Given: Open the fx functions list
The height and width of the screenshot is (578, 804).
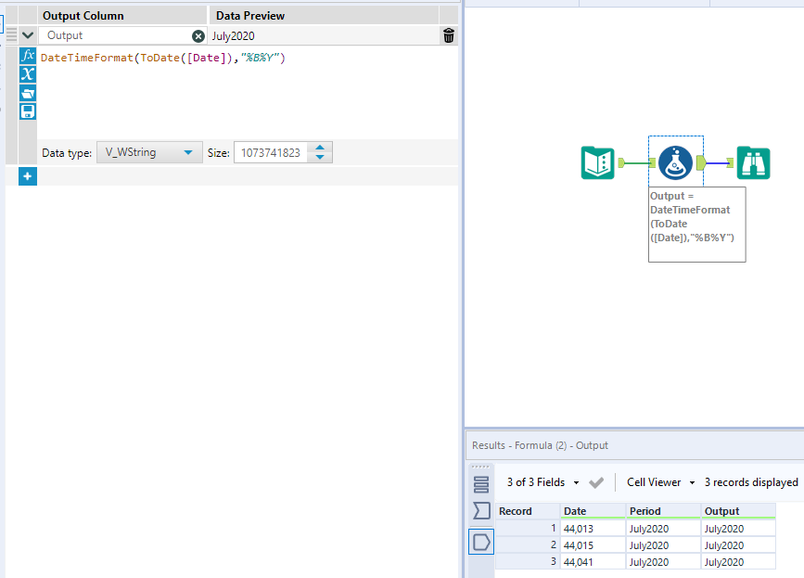Looking at the screenshot, I should click(28, 55).
